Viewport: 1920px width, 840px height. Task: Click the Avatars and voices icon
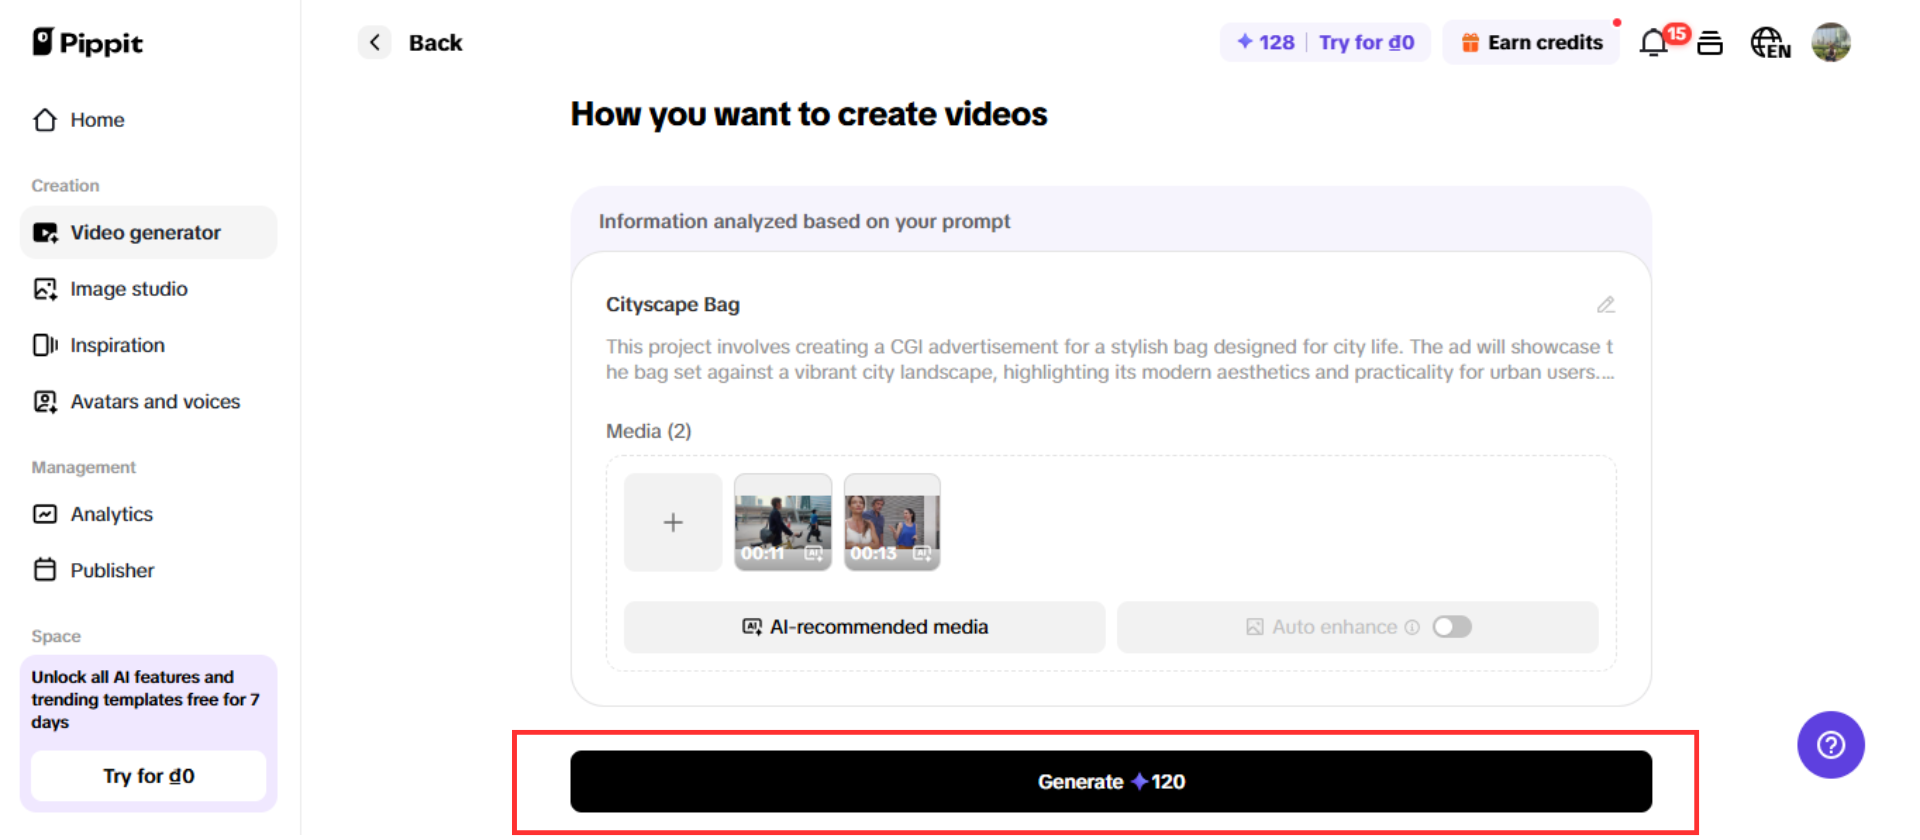(45, 402)
